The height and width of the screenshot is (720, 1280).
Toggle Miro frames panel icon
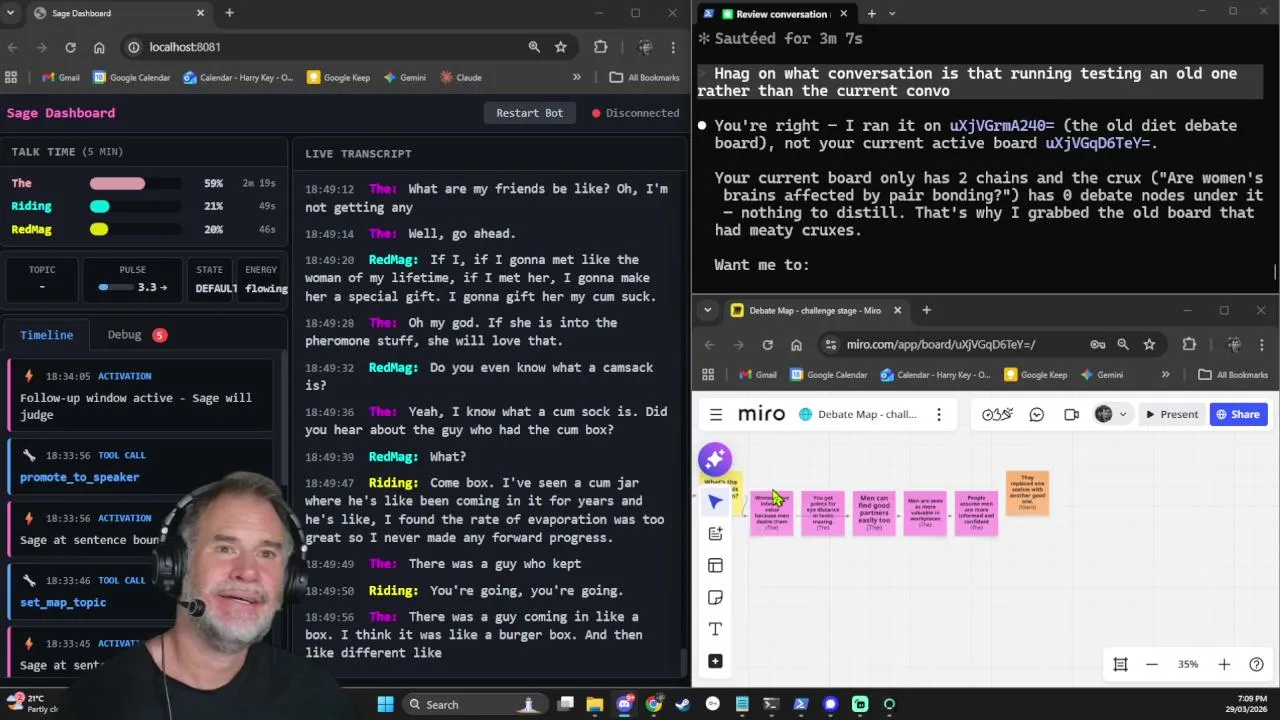tap(1120, 664)
